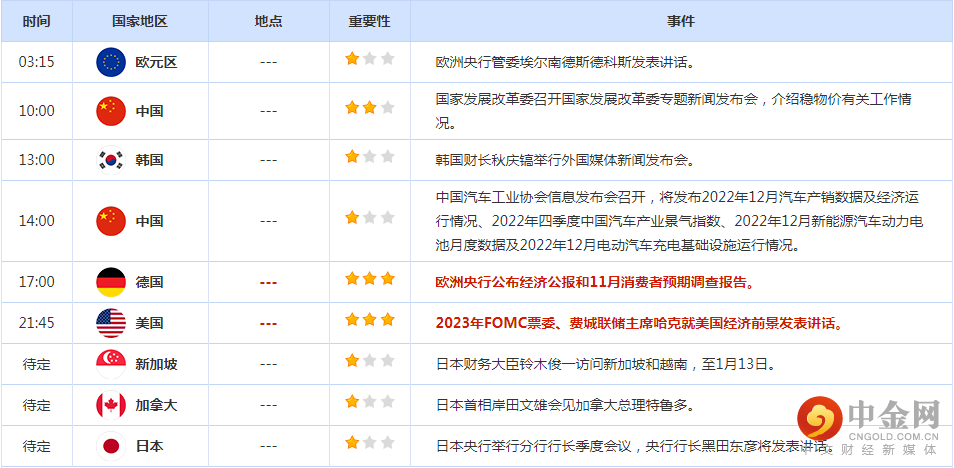Select the 国家地区 column header
The width and height of the screenshot is (954, 468).
[x=140, y=21]
